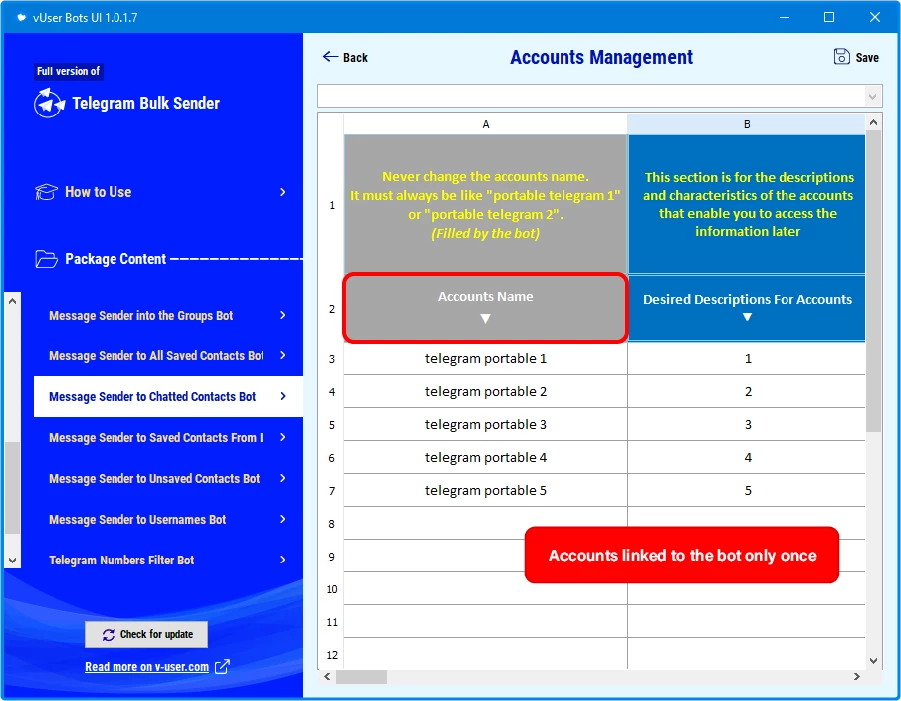Click the external link icon beside v-user.com

click(x=222, y=667)
